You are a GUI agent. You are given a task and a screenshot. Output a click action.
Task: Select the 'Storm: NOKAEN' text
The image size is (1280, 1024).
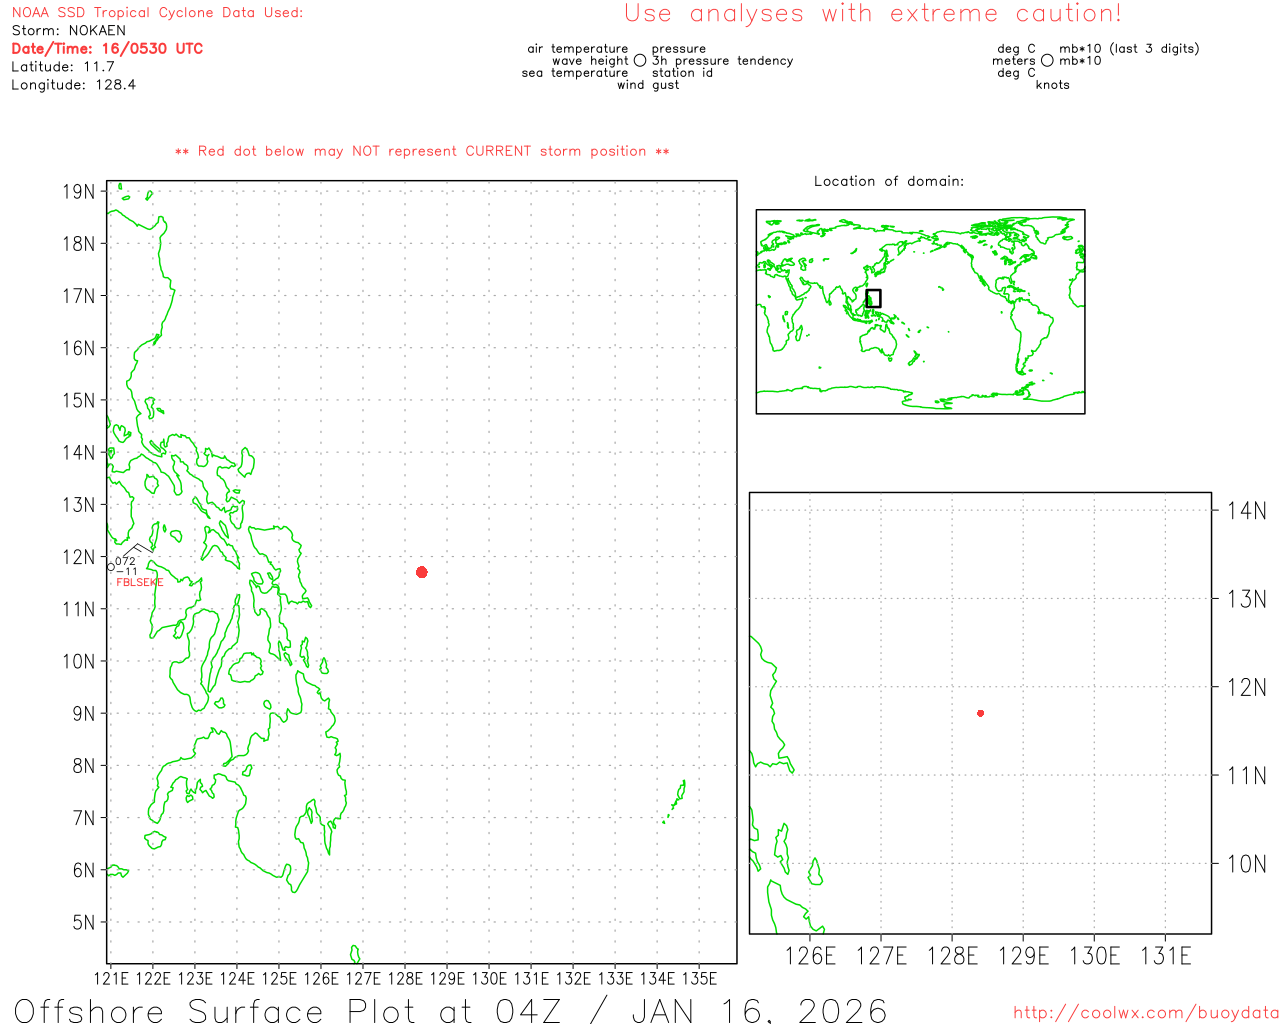(x=69, y=31)
